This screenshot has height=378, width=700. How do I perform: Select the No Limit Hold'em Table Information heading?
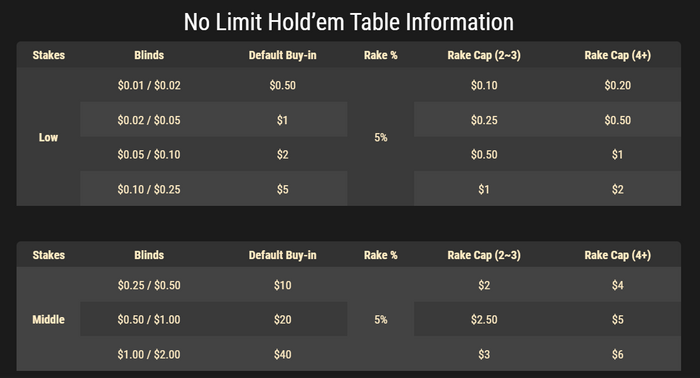(x=349, y=22)
